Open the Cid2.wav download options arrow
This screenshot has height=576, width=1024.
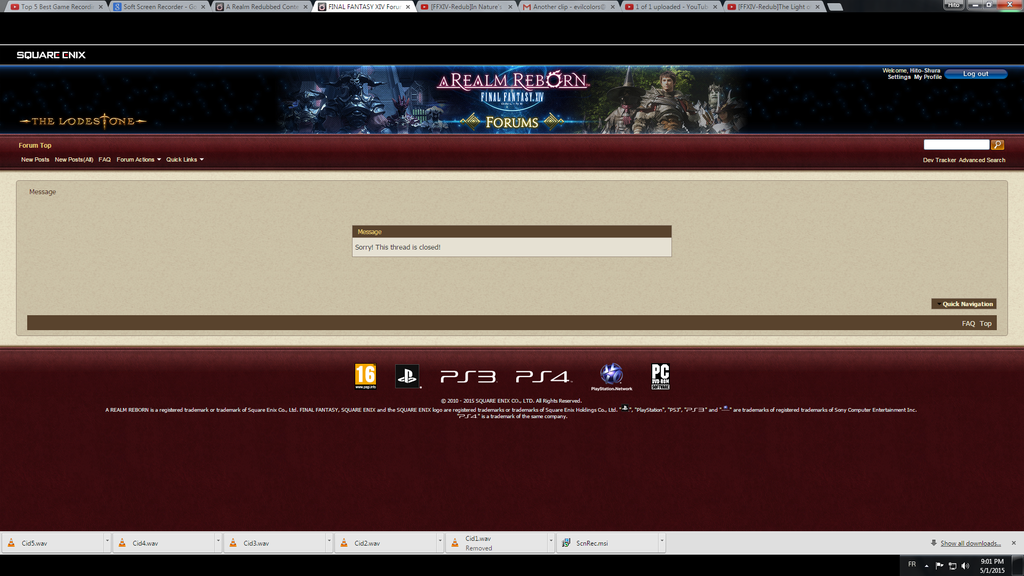[x=440, y=541]
